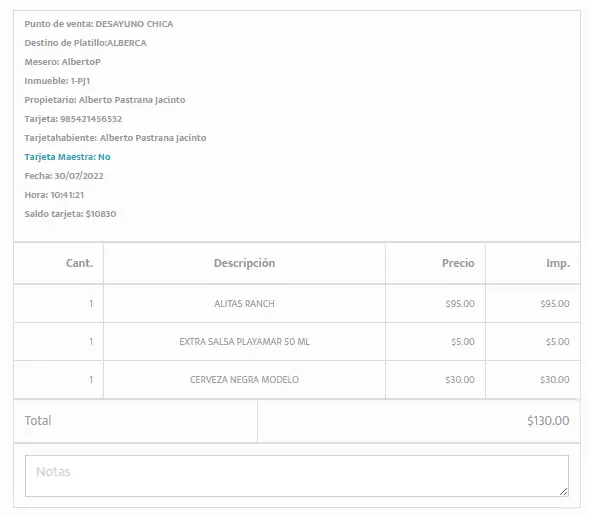Click the Precio column header

click(x=458, y=263)
